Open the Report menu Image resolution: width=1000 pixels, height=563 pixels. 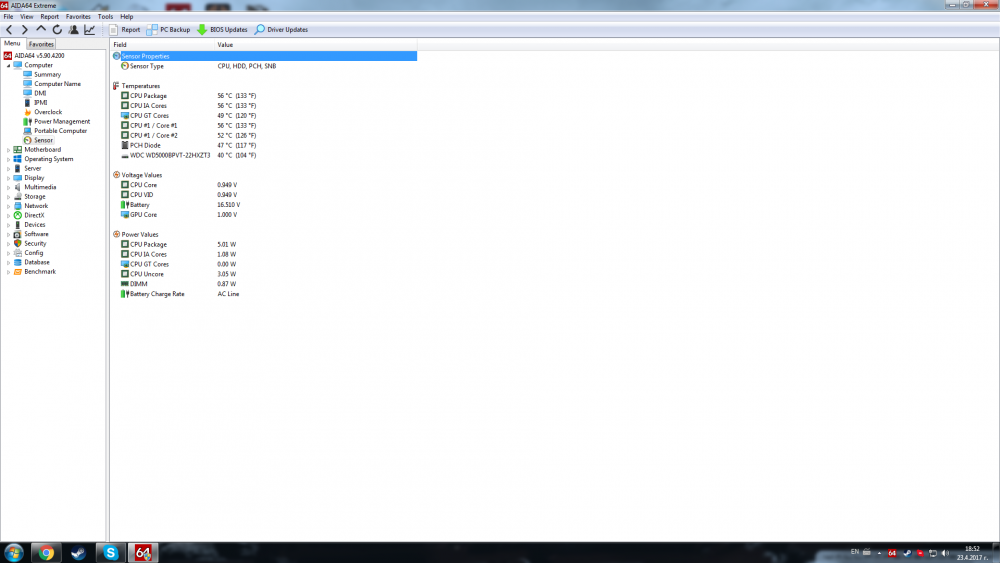(49, 17)
